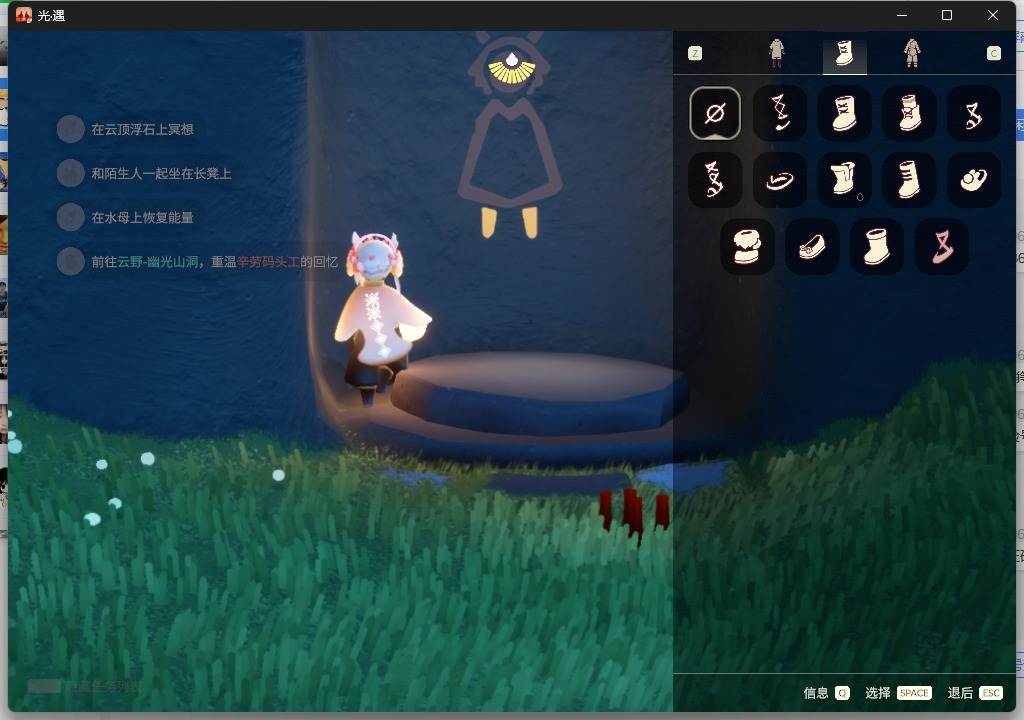Choose the flat ballet shoe with bow
This screenshot has height=720, width=1024.
tap(812, 247)
